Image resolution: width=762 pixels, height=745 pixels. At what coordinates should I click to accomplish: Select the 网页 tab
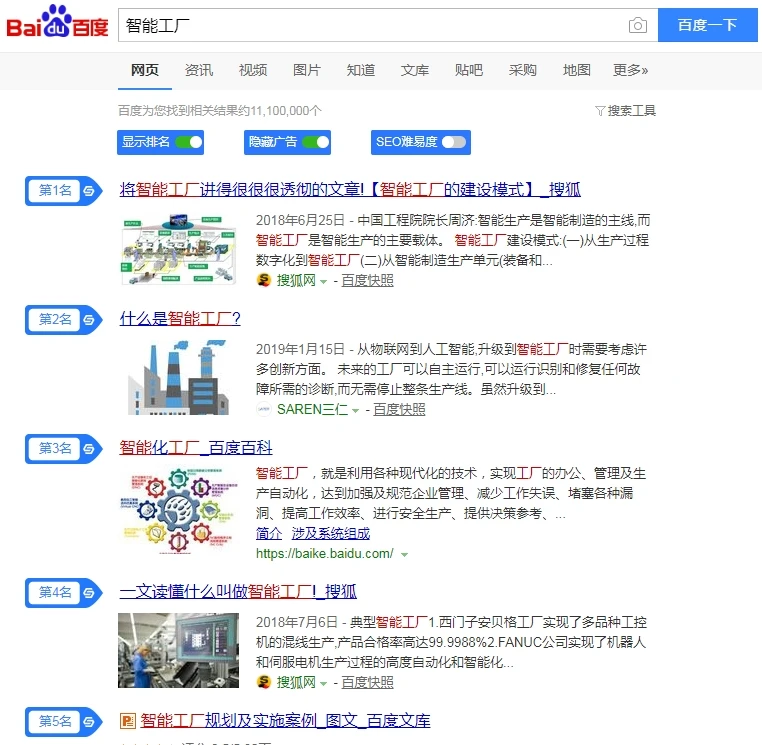point(145,70)
